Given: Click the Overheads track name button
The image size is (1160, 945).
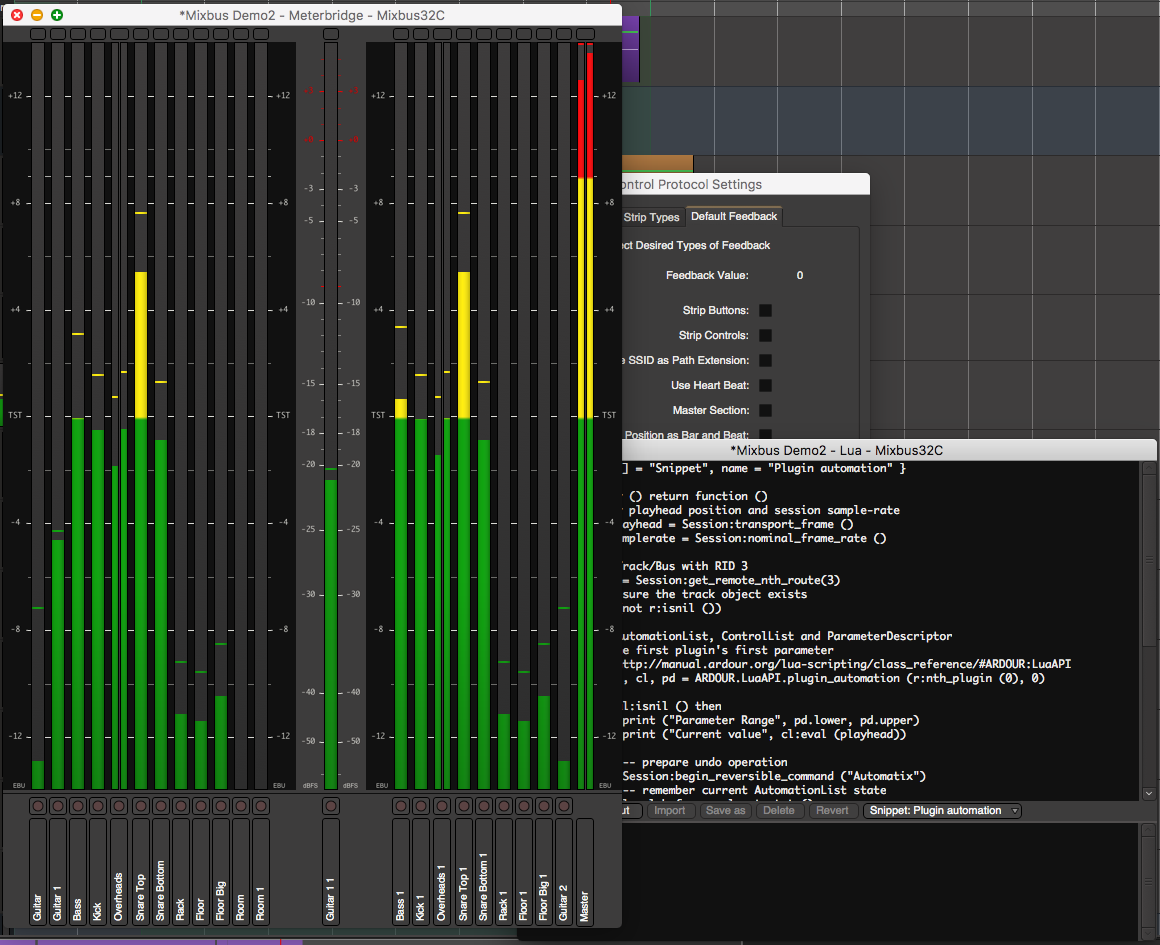Looking at the screenshot, I should coord(119,870).
